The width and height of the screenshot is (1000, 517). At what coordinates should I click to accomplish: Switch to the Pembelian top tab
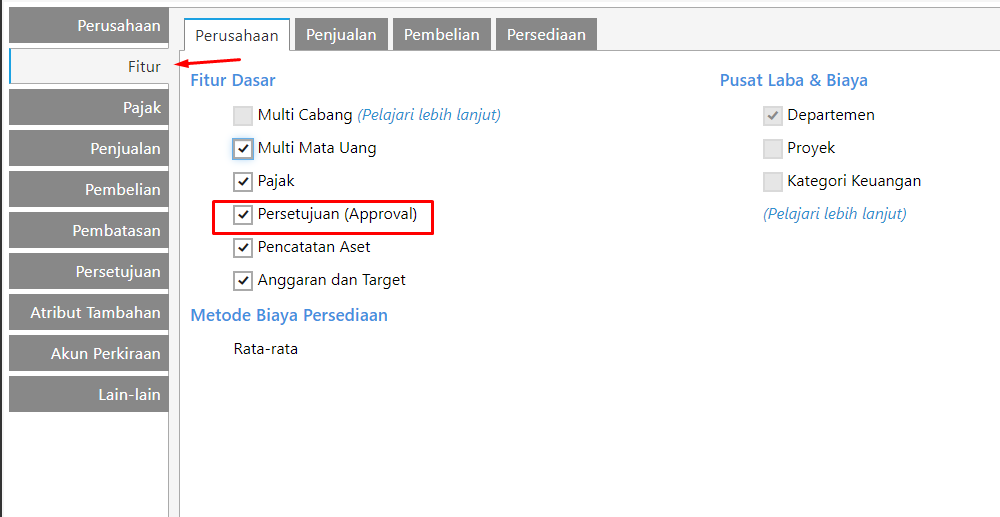coord(441,34)
